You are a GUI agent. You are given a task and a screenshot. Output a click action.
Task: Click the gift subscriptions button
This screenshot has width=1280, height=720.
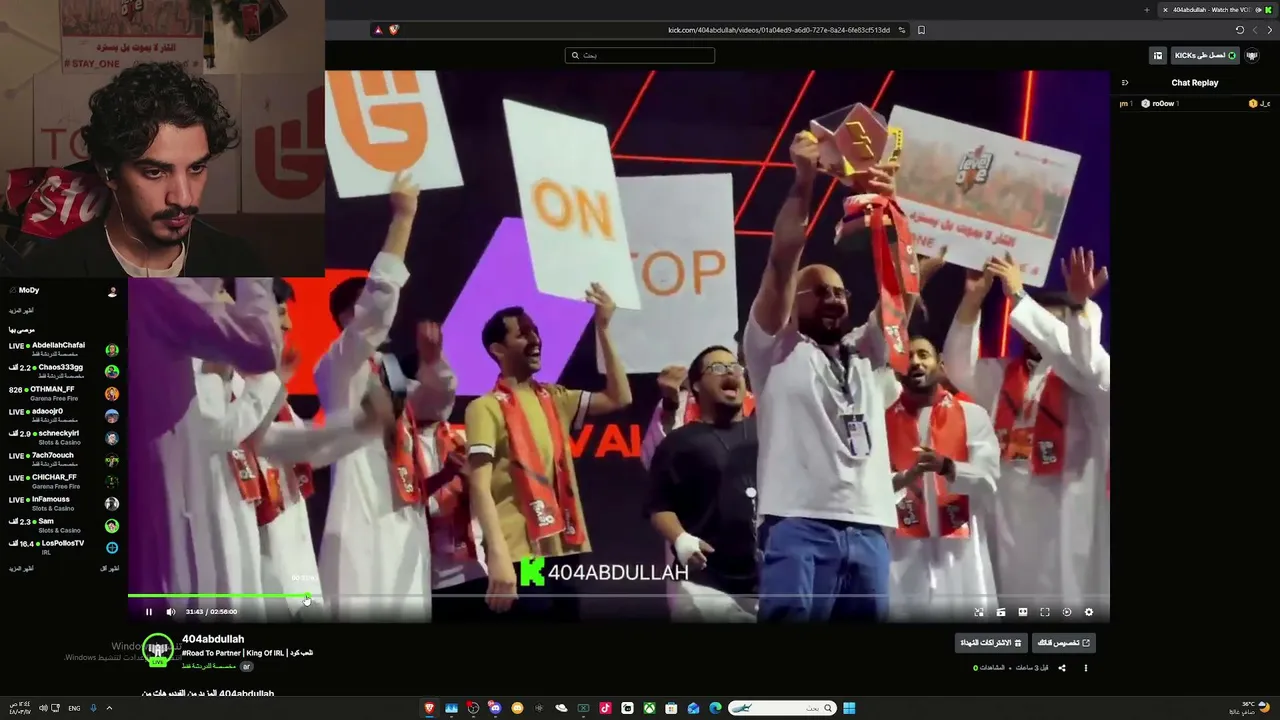(x=991, y=643)
